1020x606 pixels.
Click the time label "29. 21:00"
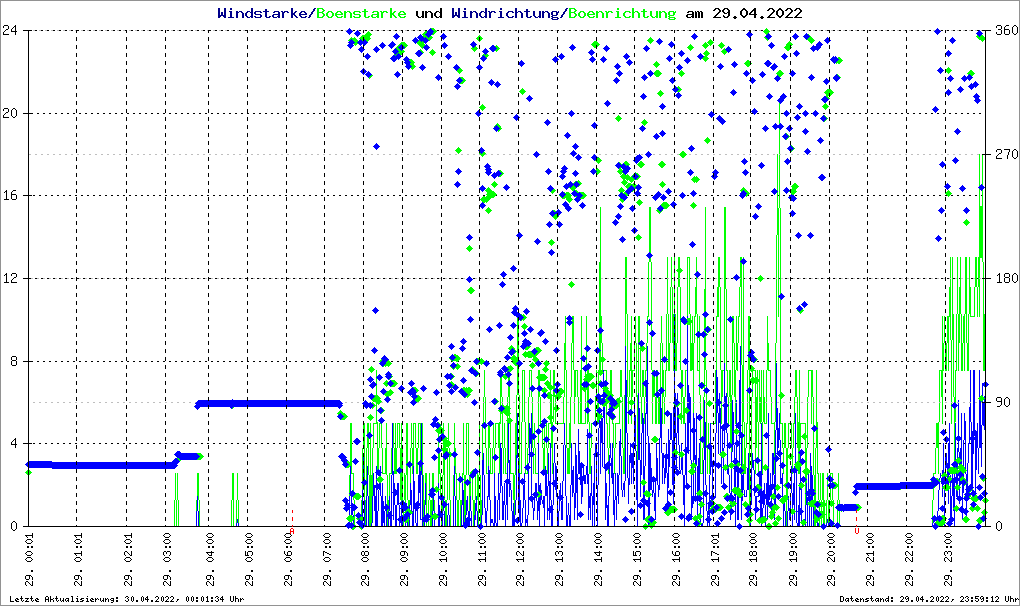(870, 560)
